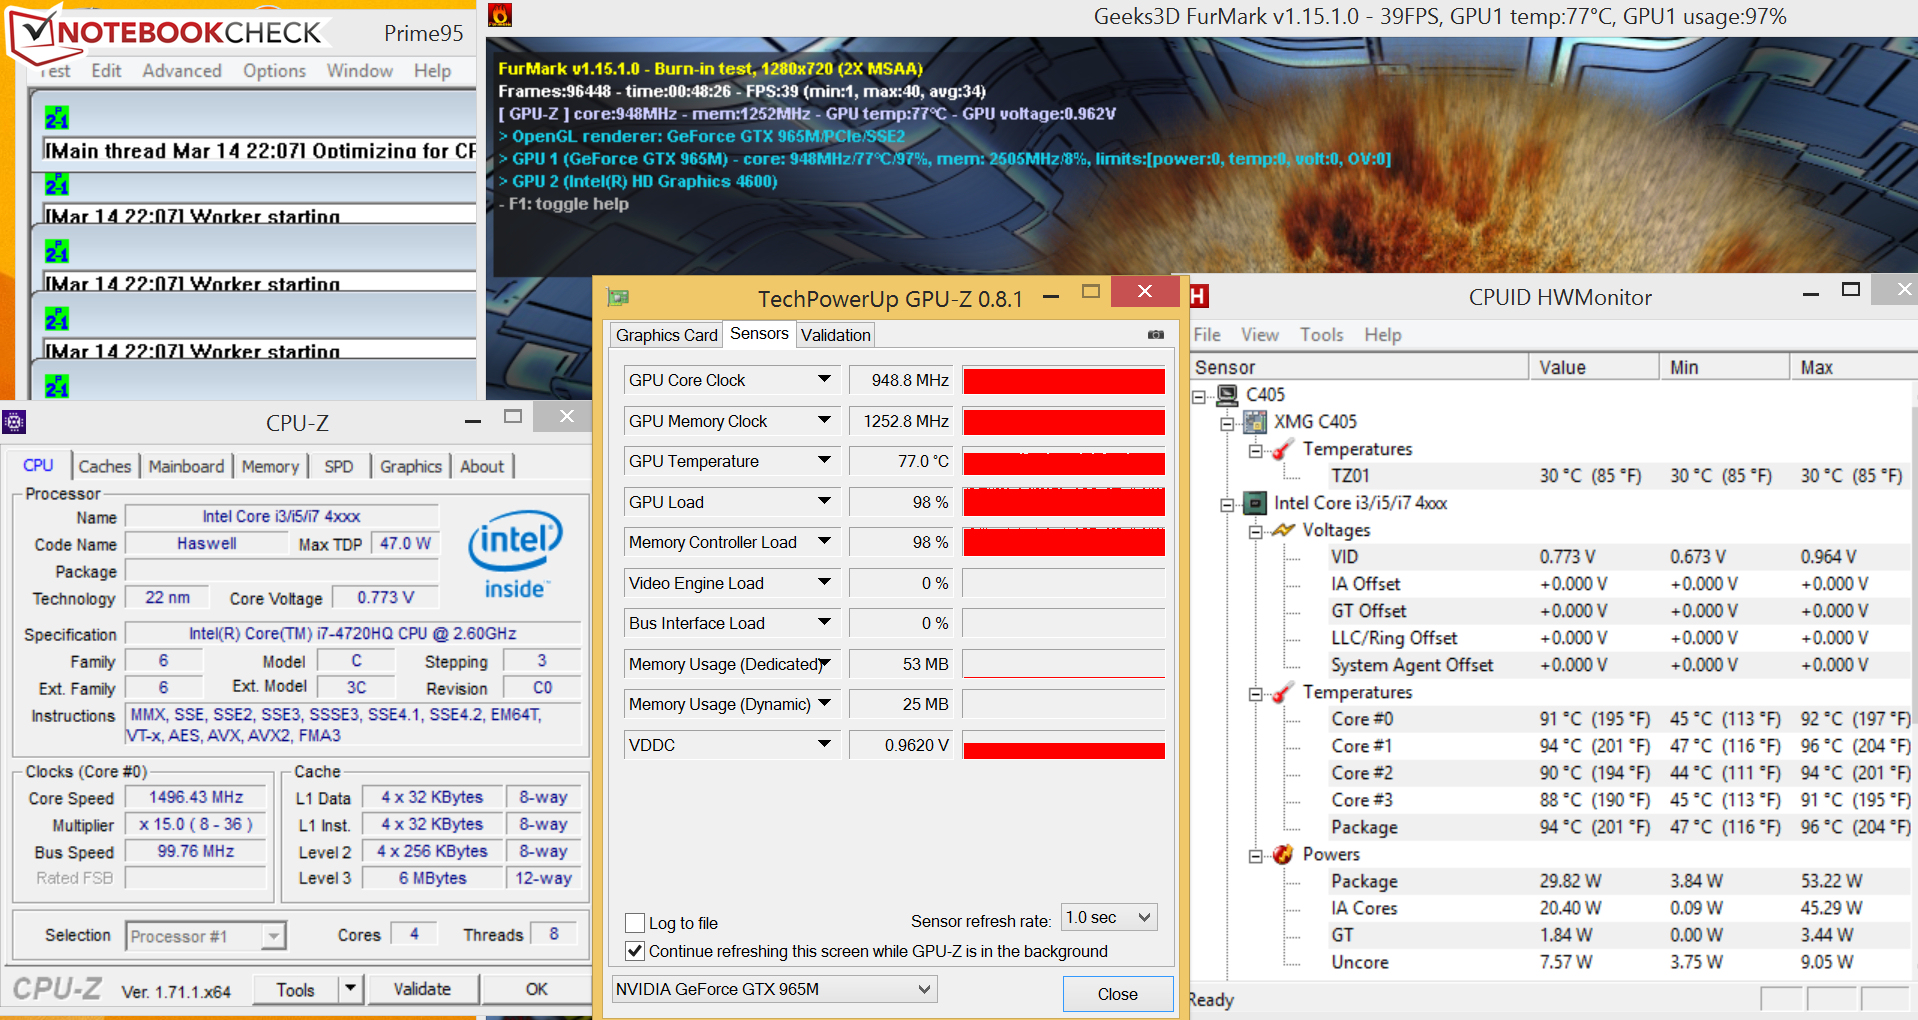The height and width of the screenshot is (1020, 1918).
Task: Collapse the Powers tree node
Action: [x=1255, y=855]
